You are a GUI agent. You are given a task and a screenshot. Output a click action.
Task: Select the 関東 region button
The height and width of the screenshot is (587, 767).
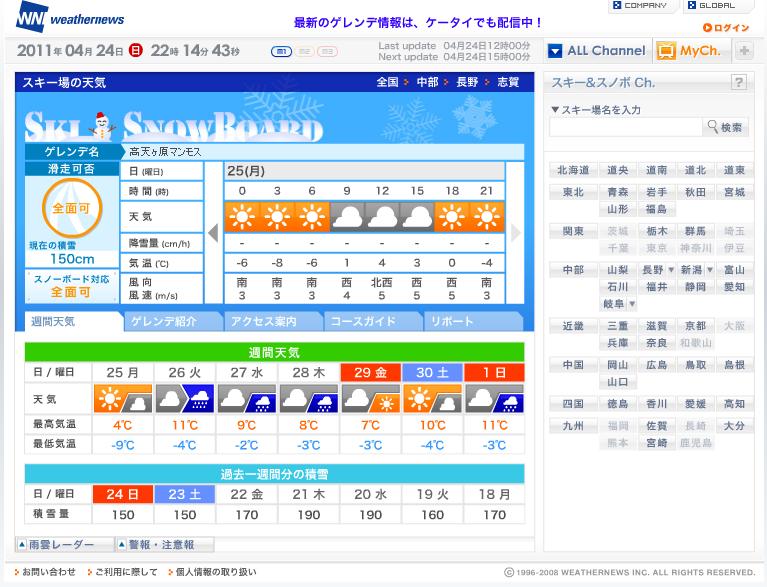[x=573, y=231]
